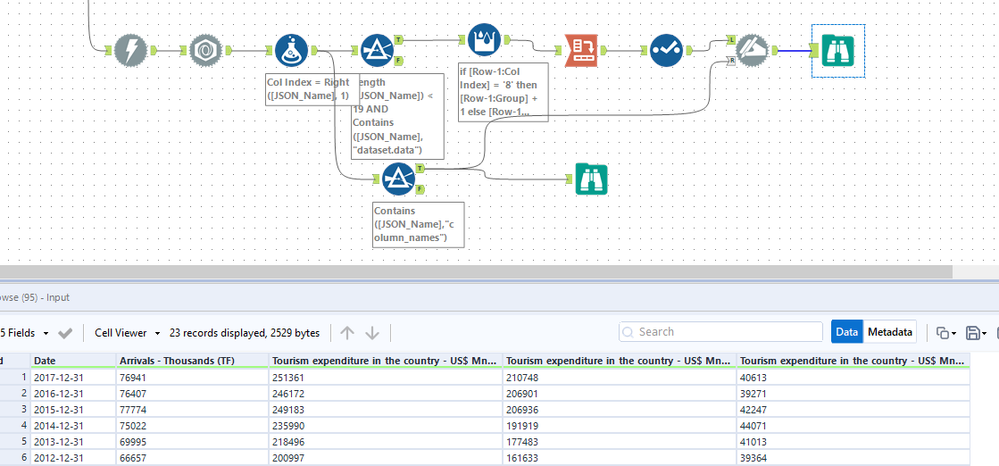
Task: Select the expenditure cell 39364
Action: pos(853,457)
